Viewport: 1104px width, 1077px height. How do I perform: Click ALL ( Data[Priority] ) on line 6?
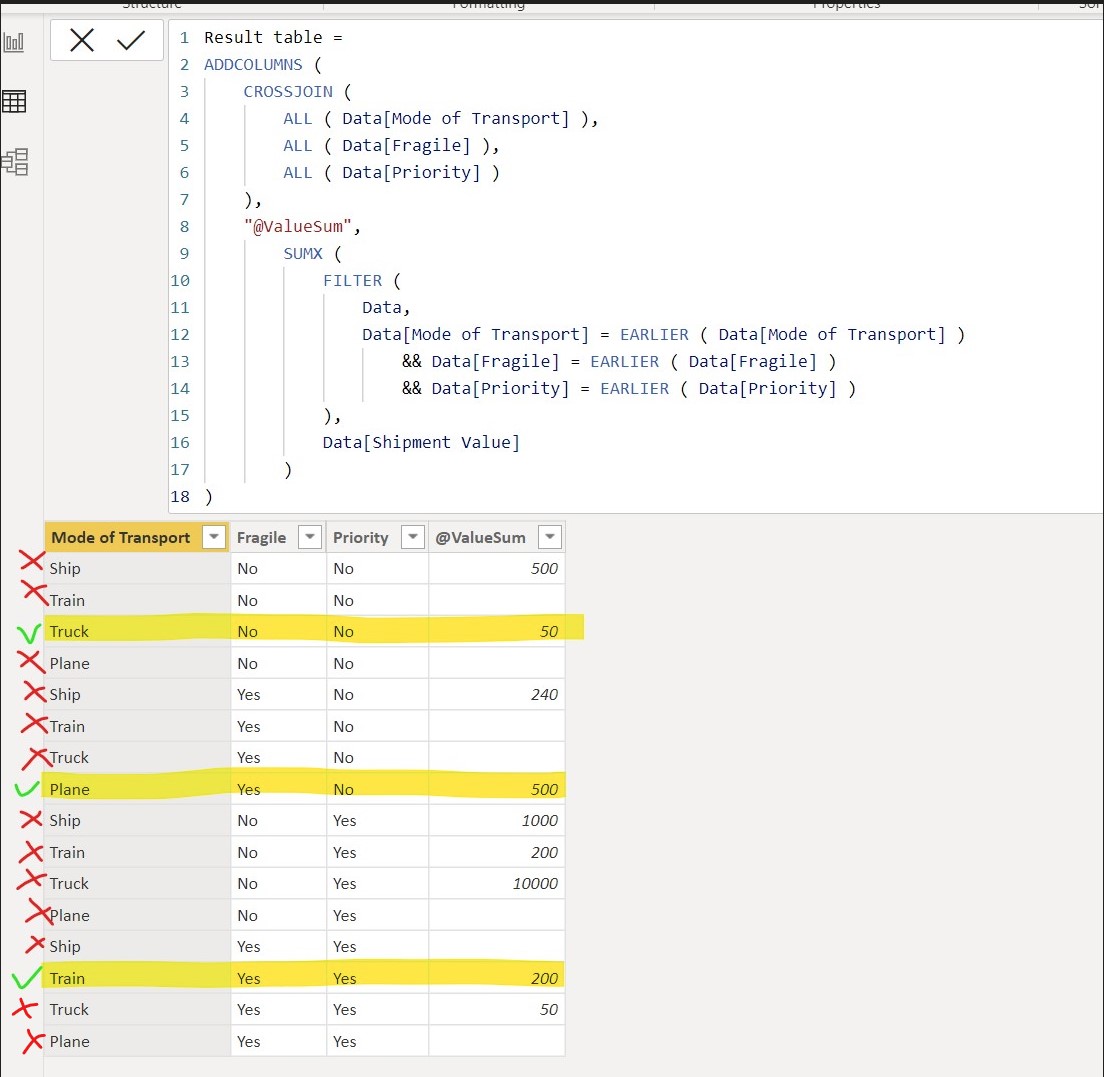click(391, 173)
